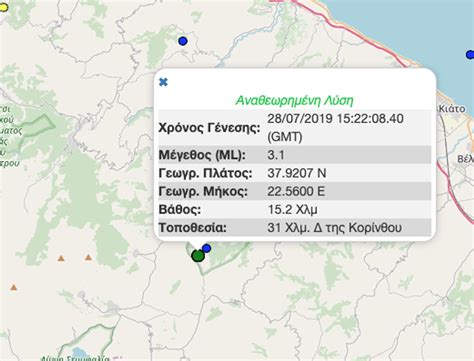Click the origin time value 28/07/2019
The width and height of the screenshot is (474, 361).
click(335, 128)
